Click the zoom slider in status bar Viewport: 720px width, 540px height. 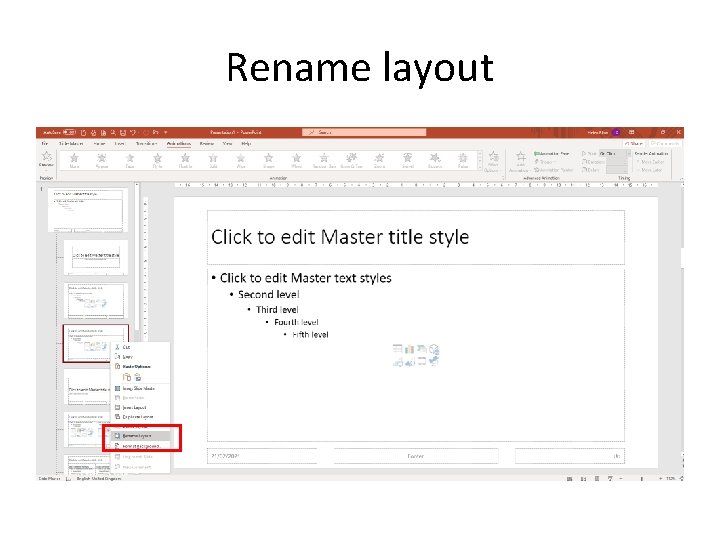tap(641, 478)
